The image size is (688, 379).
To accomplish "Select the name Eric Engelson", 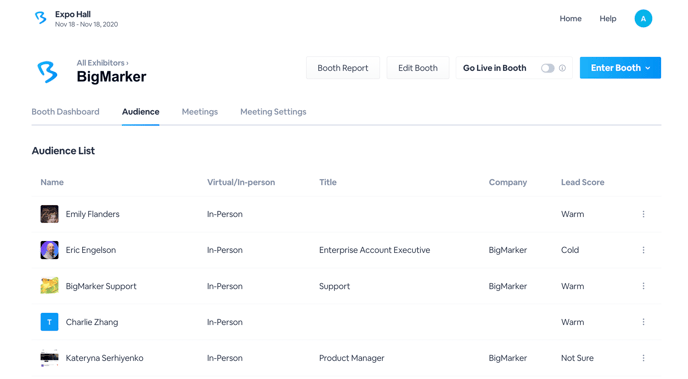I will click(x=91, y=250).
